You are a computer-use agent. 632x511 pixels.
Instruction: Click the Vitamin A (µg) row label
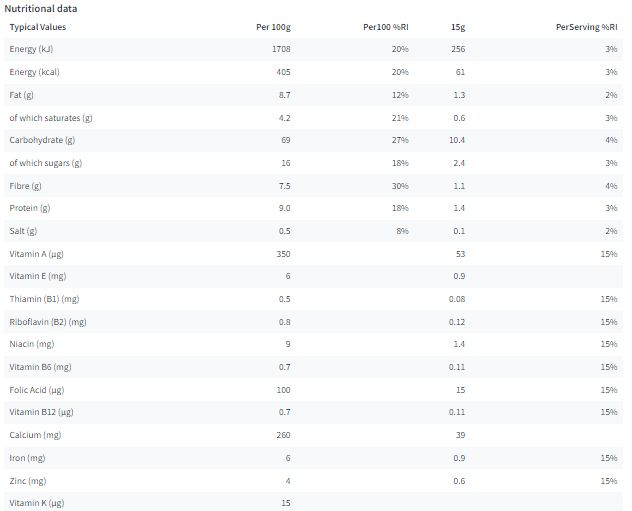[36, 254]
